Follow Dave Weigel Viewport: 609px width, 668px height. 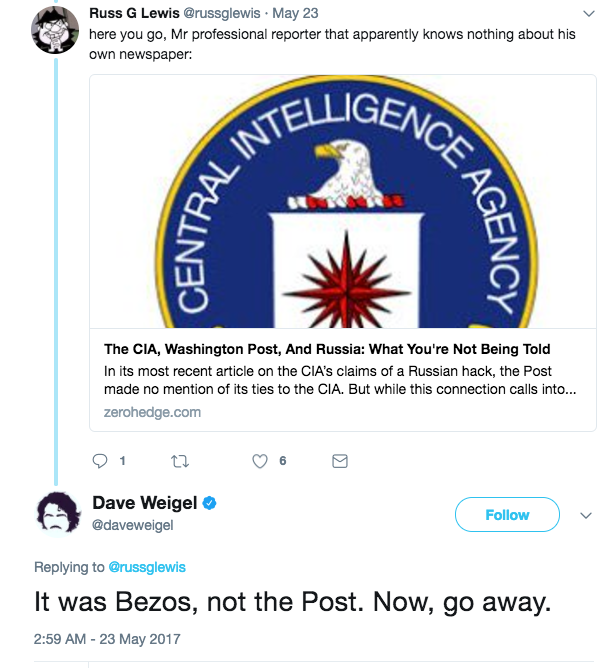pyautogui.click(x=507, y=515)
